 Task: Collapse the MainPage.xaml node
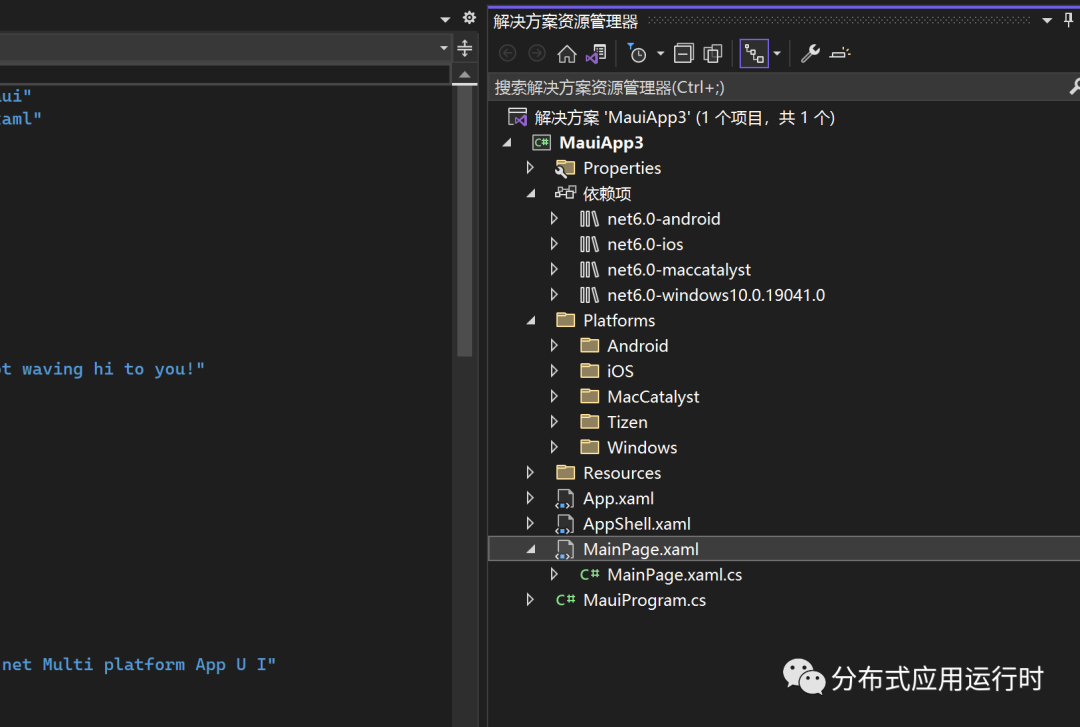(x=531, y=549)
